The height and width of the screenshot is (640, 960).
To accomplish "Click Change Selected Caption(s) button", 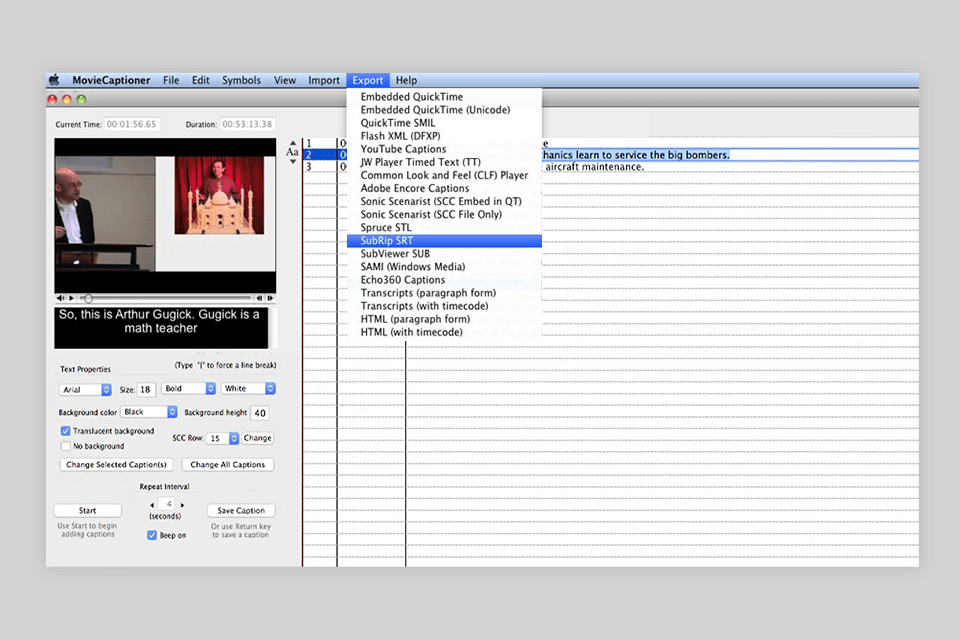I will pyautogui.click(x=116, y=465).
